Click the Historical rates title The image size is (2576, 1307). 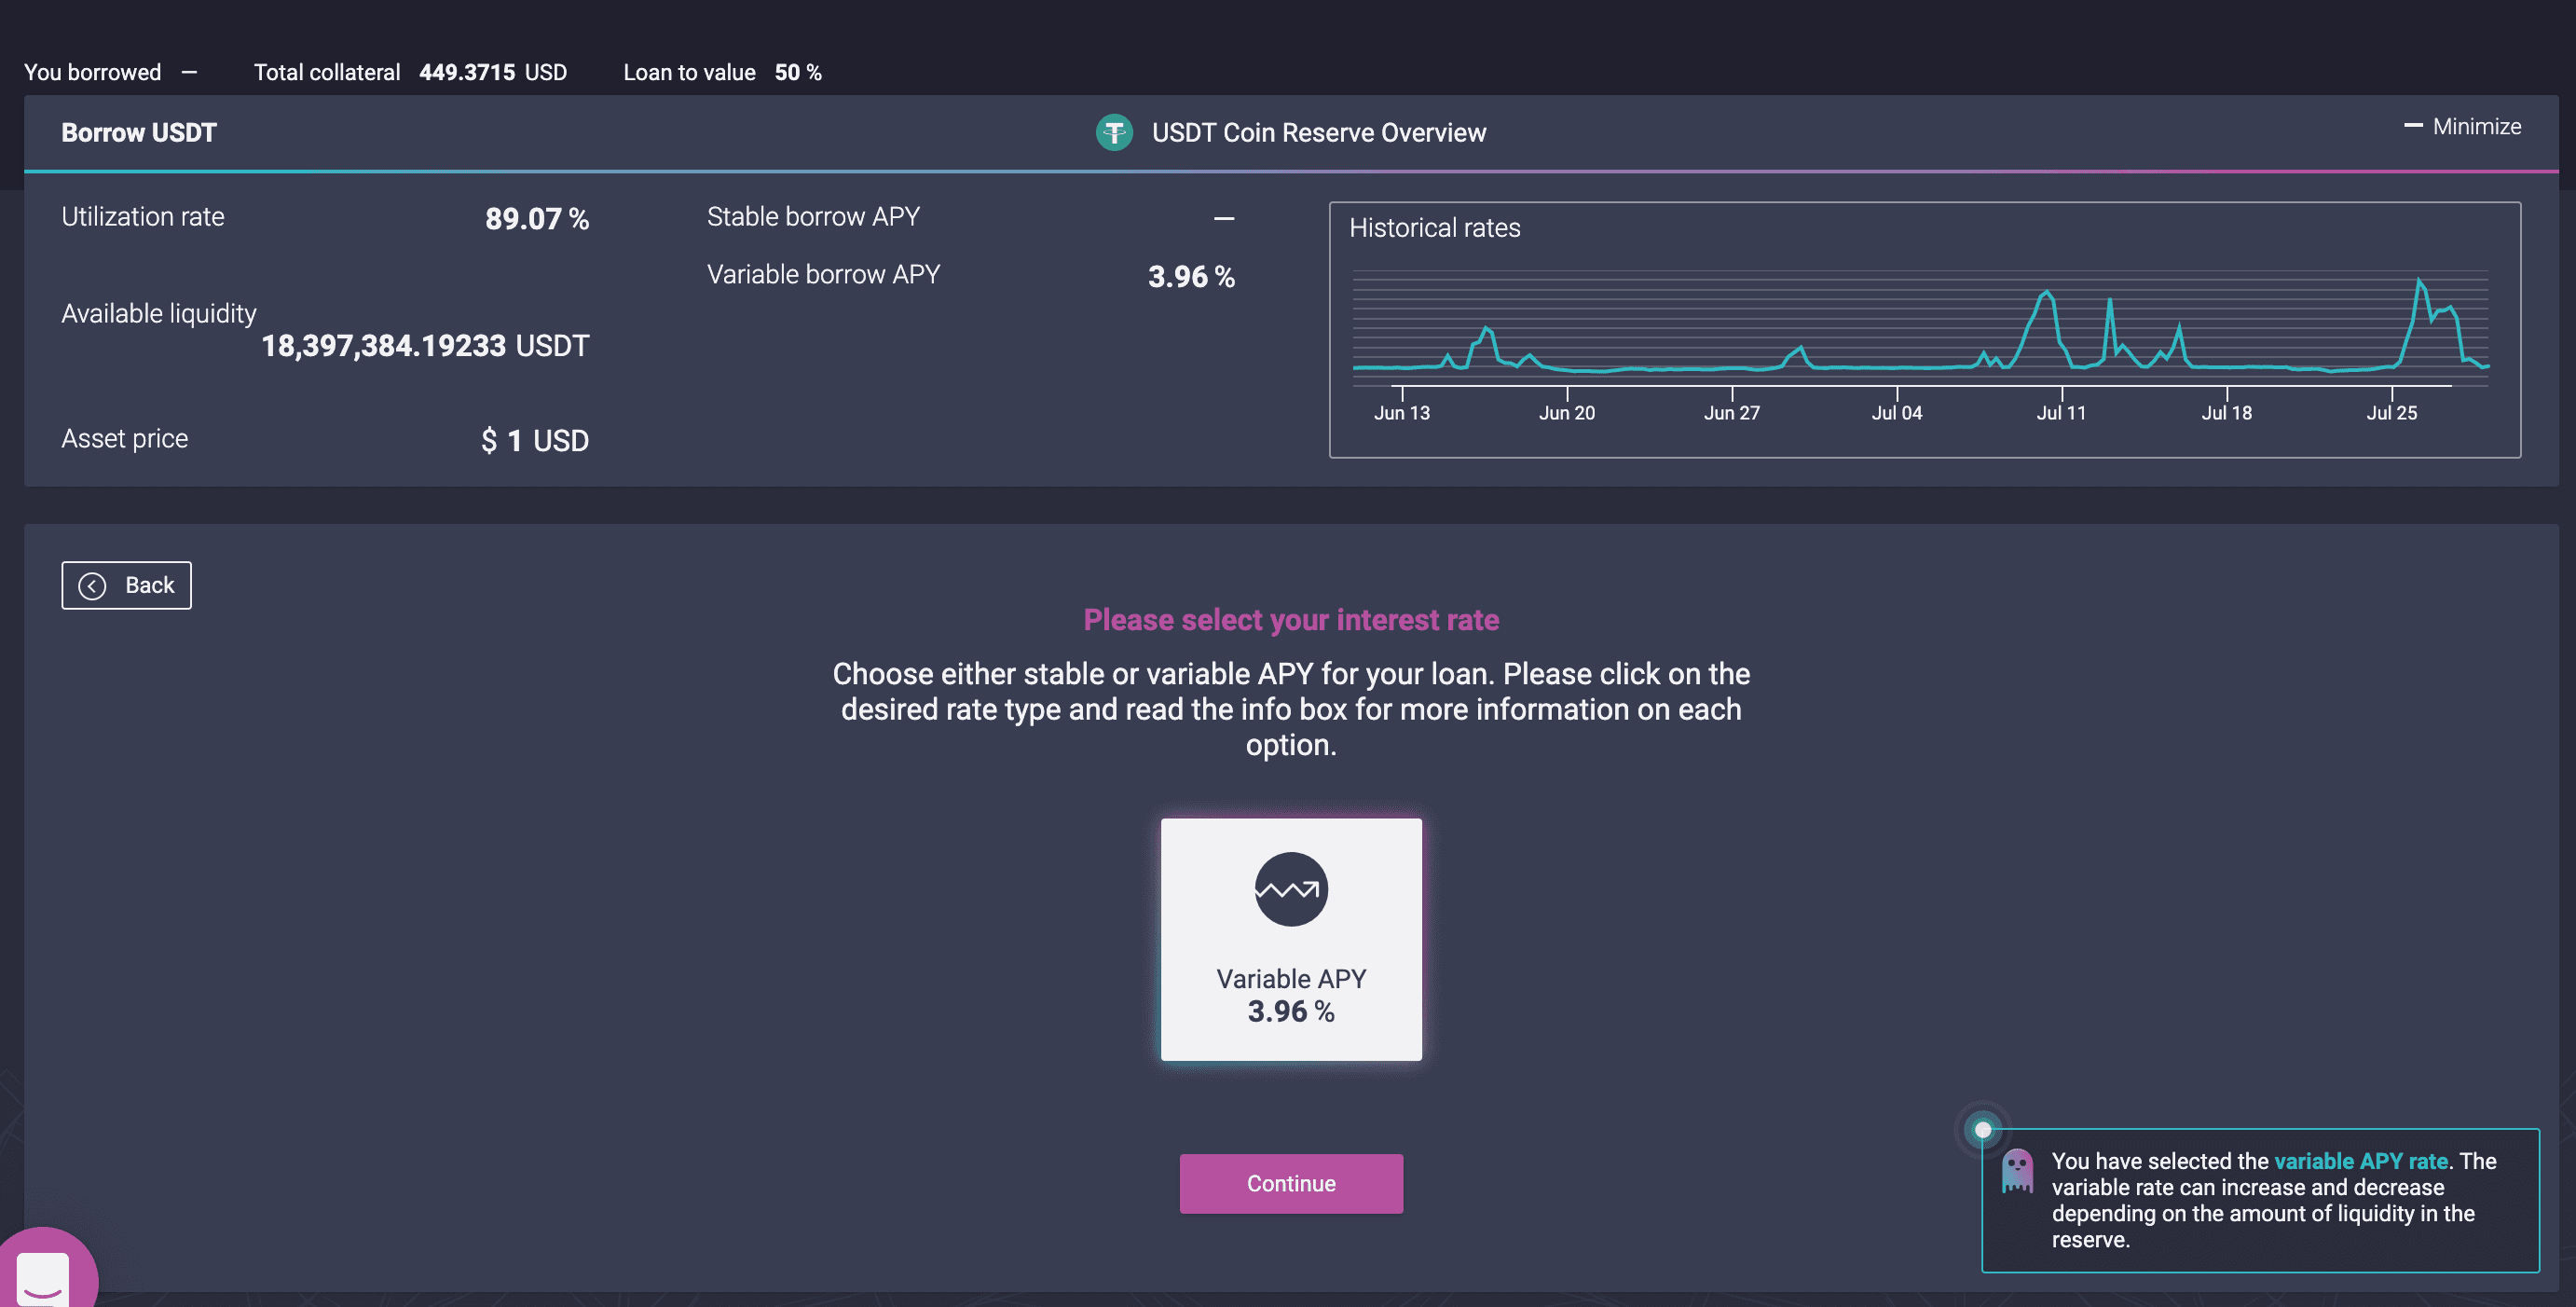[x=1434, y=228]
